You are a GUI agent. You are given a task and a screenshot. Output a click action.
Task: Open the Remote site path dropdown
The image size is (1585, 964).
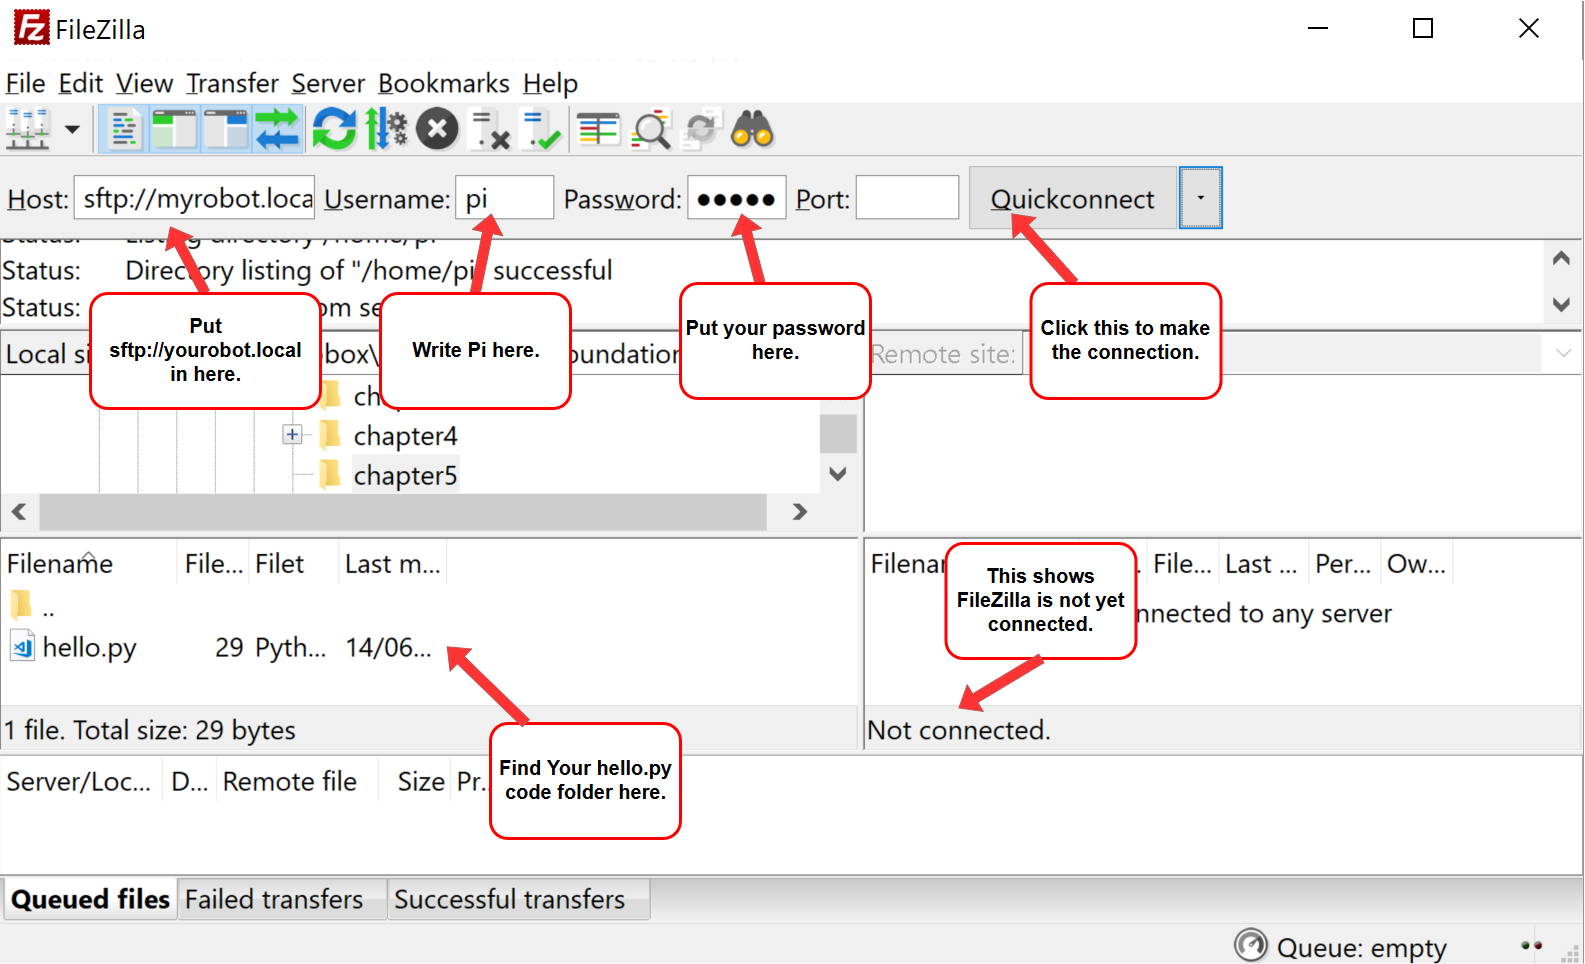[x=1563, y=353]
